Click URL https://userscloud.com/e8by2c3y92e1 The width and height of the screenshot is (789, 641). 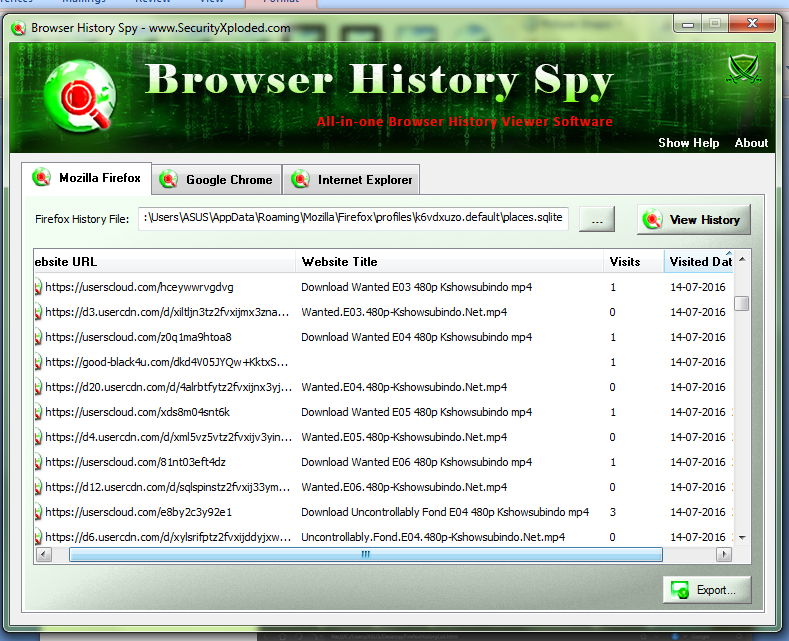coord(139,512)
